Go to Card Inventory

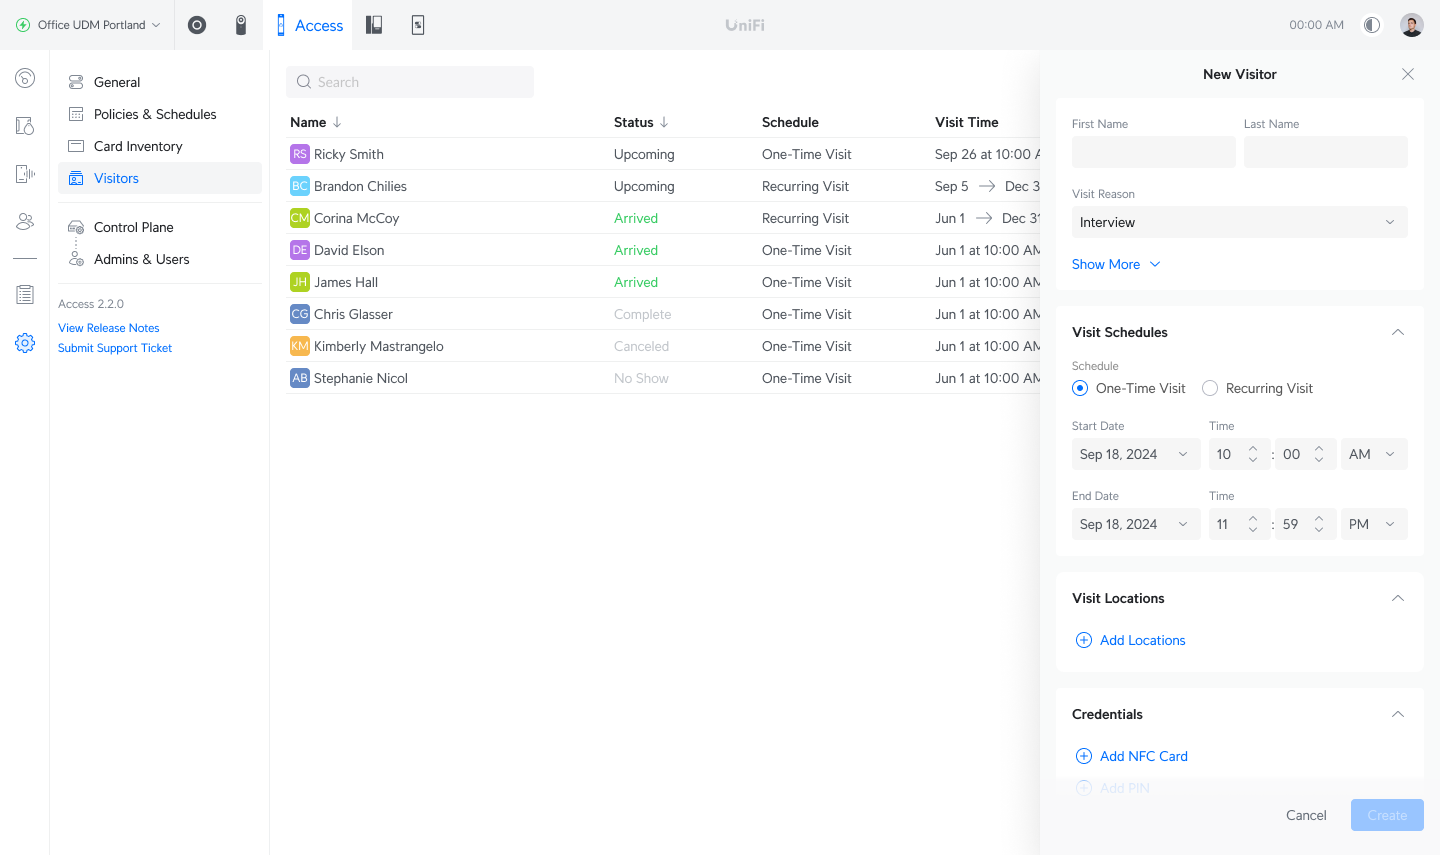(x=160, y=146)
